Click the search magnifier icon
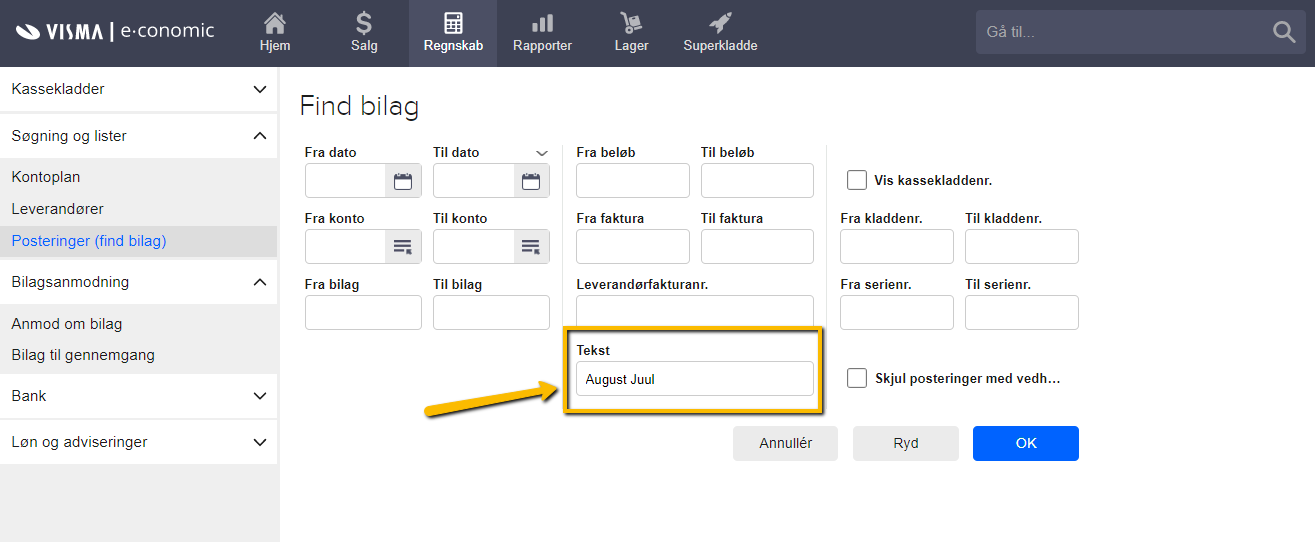Screen dimensions: 1315x542 tap(1284, 32)
